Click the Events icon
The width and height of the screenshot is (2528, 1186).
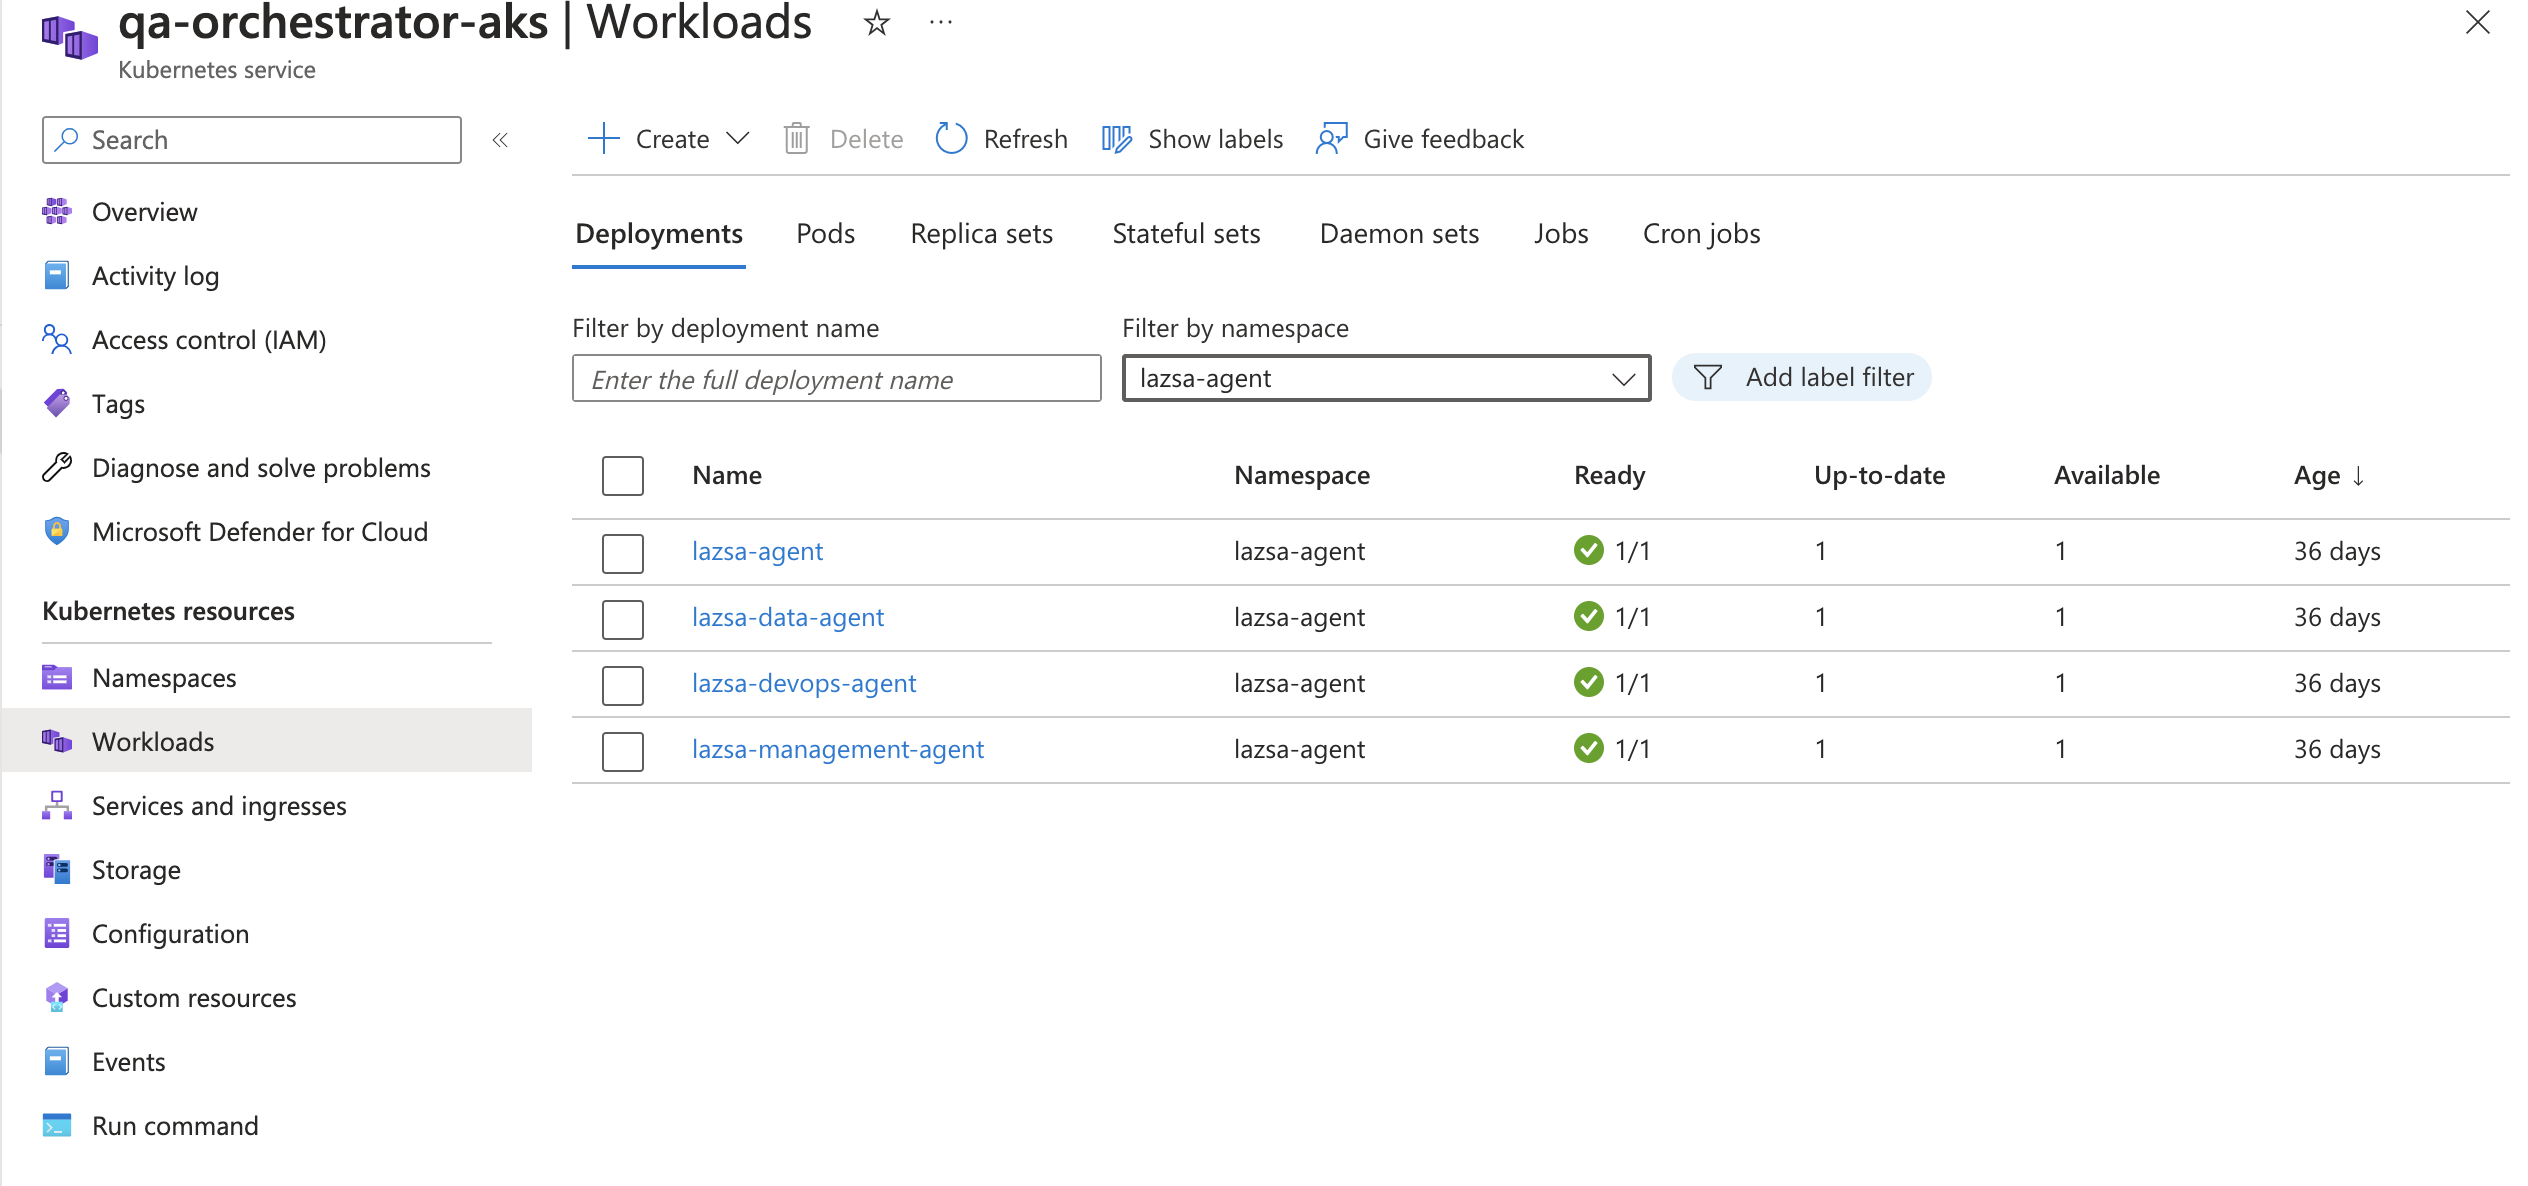tap(57, 1061)
